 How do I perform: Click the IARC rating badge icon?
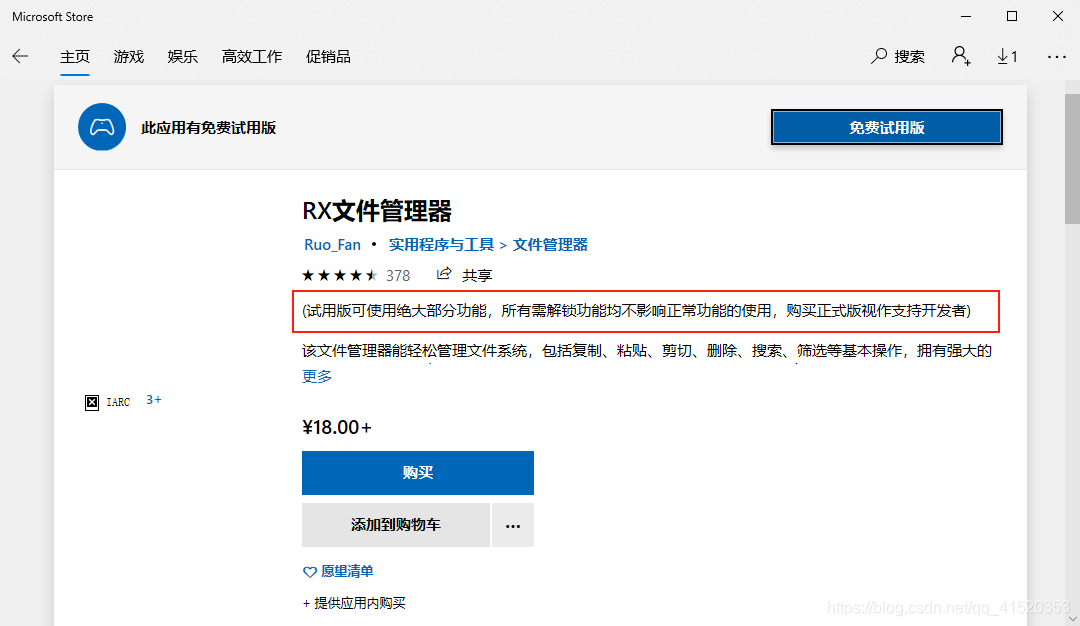tap(92, 403)
